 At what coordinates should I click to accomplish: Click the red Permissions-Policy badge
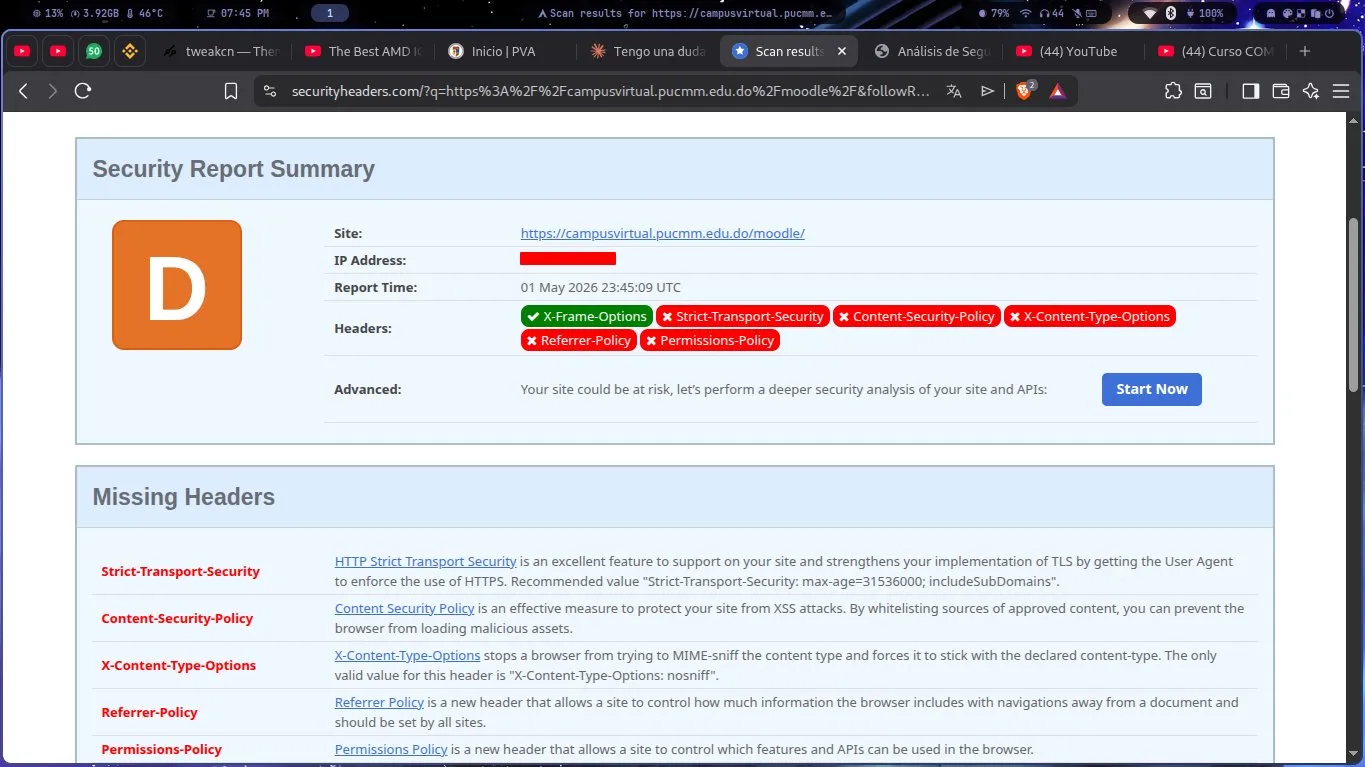pos(710,340)
